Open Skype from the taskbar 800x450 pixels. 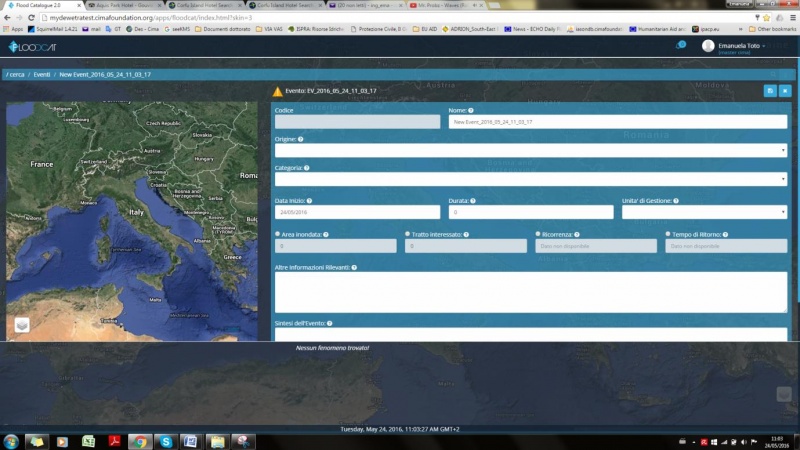(x=165, y=441)
